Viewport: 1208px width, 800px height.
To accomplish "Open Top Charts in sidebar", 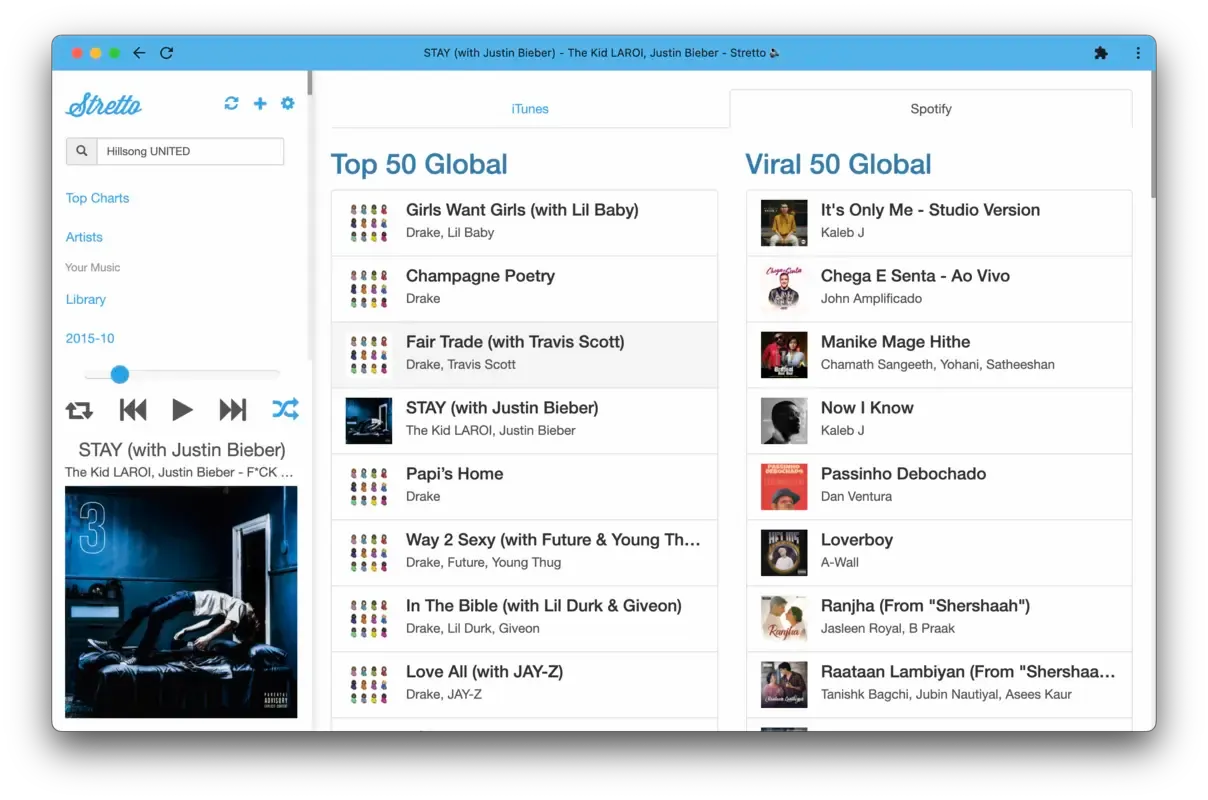I will pyautogui.click(x=97, y=198).
